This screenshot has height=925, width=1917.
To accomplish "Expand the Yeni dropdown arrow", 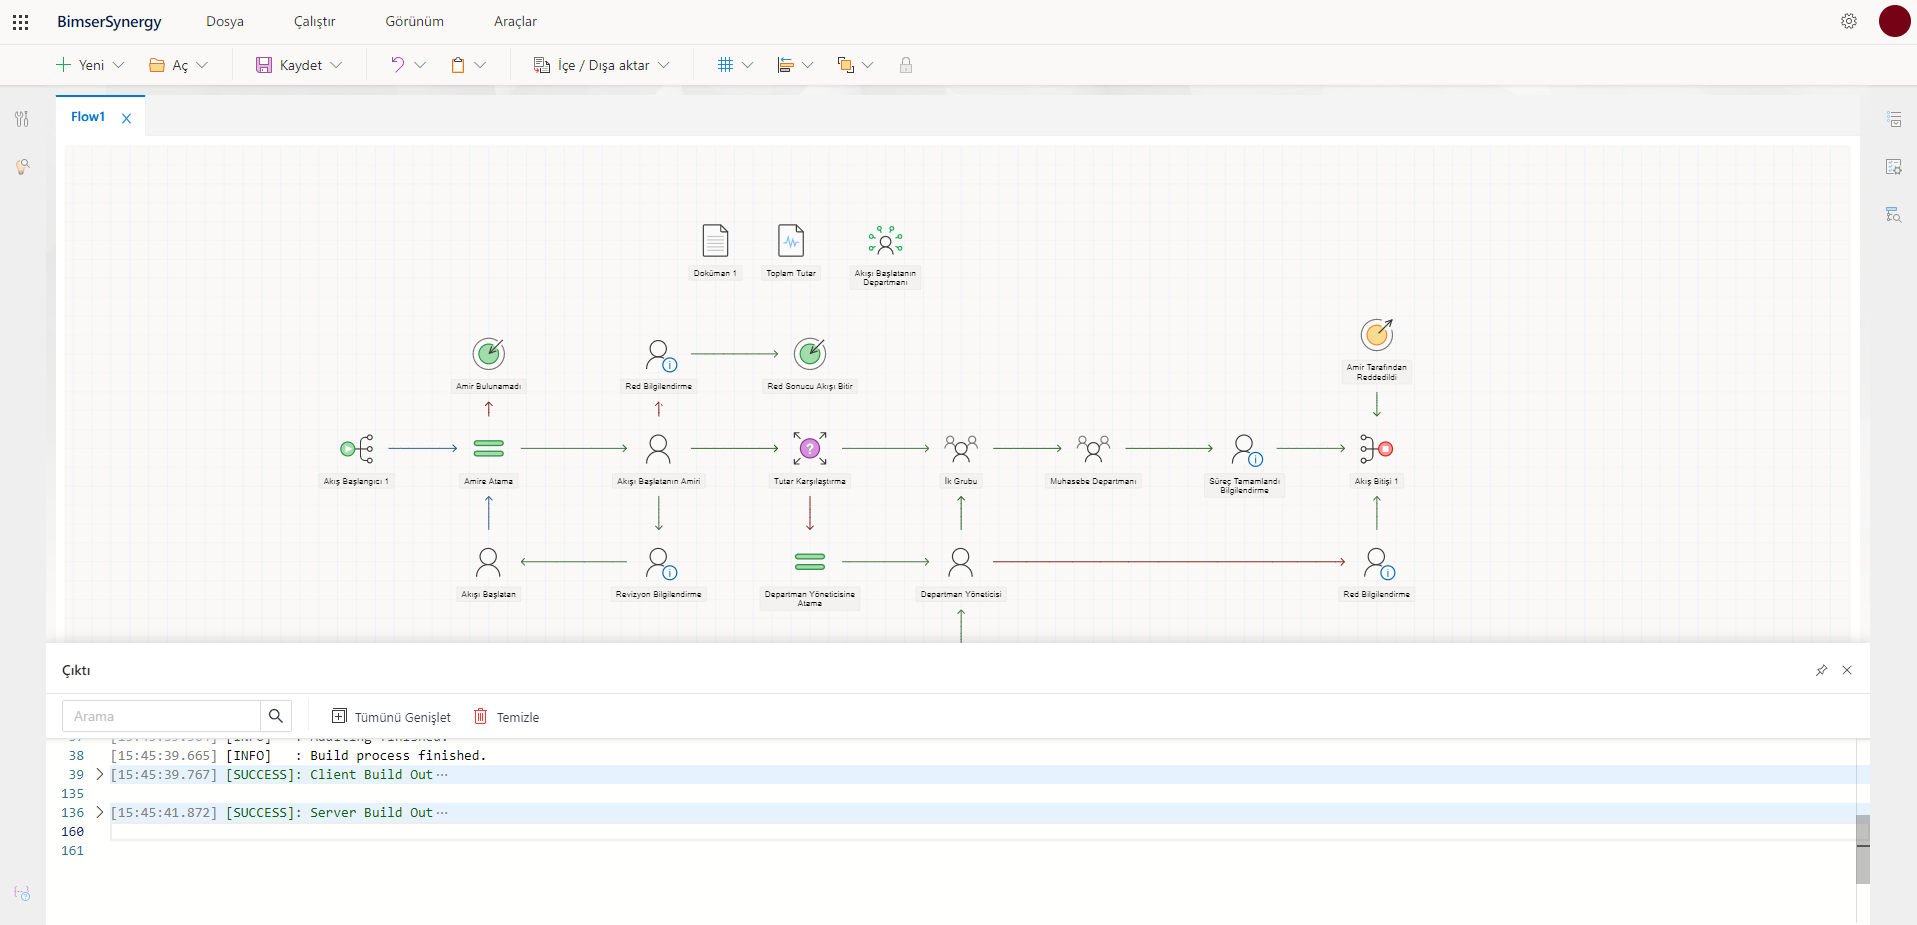I will [119, 65].
